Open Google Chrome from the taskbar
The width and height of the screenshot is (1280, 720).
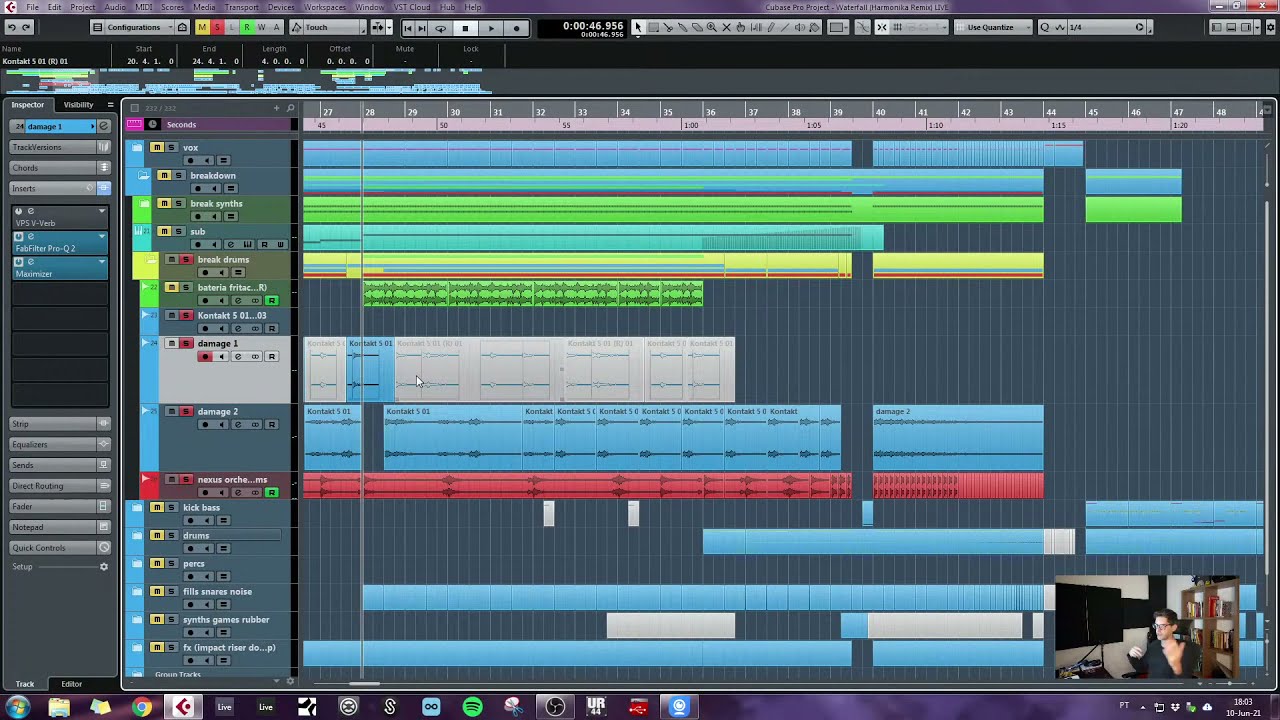tap(142, 707)
